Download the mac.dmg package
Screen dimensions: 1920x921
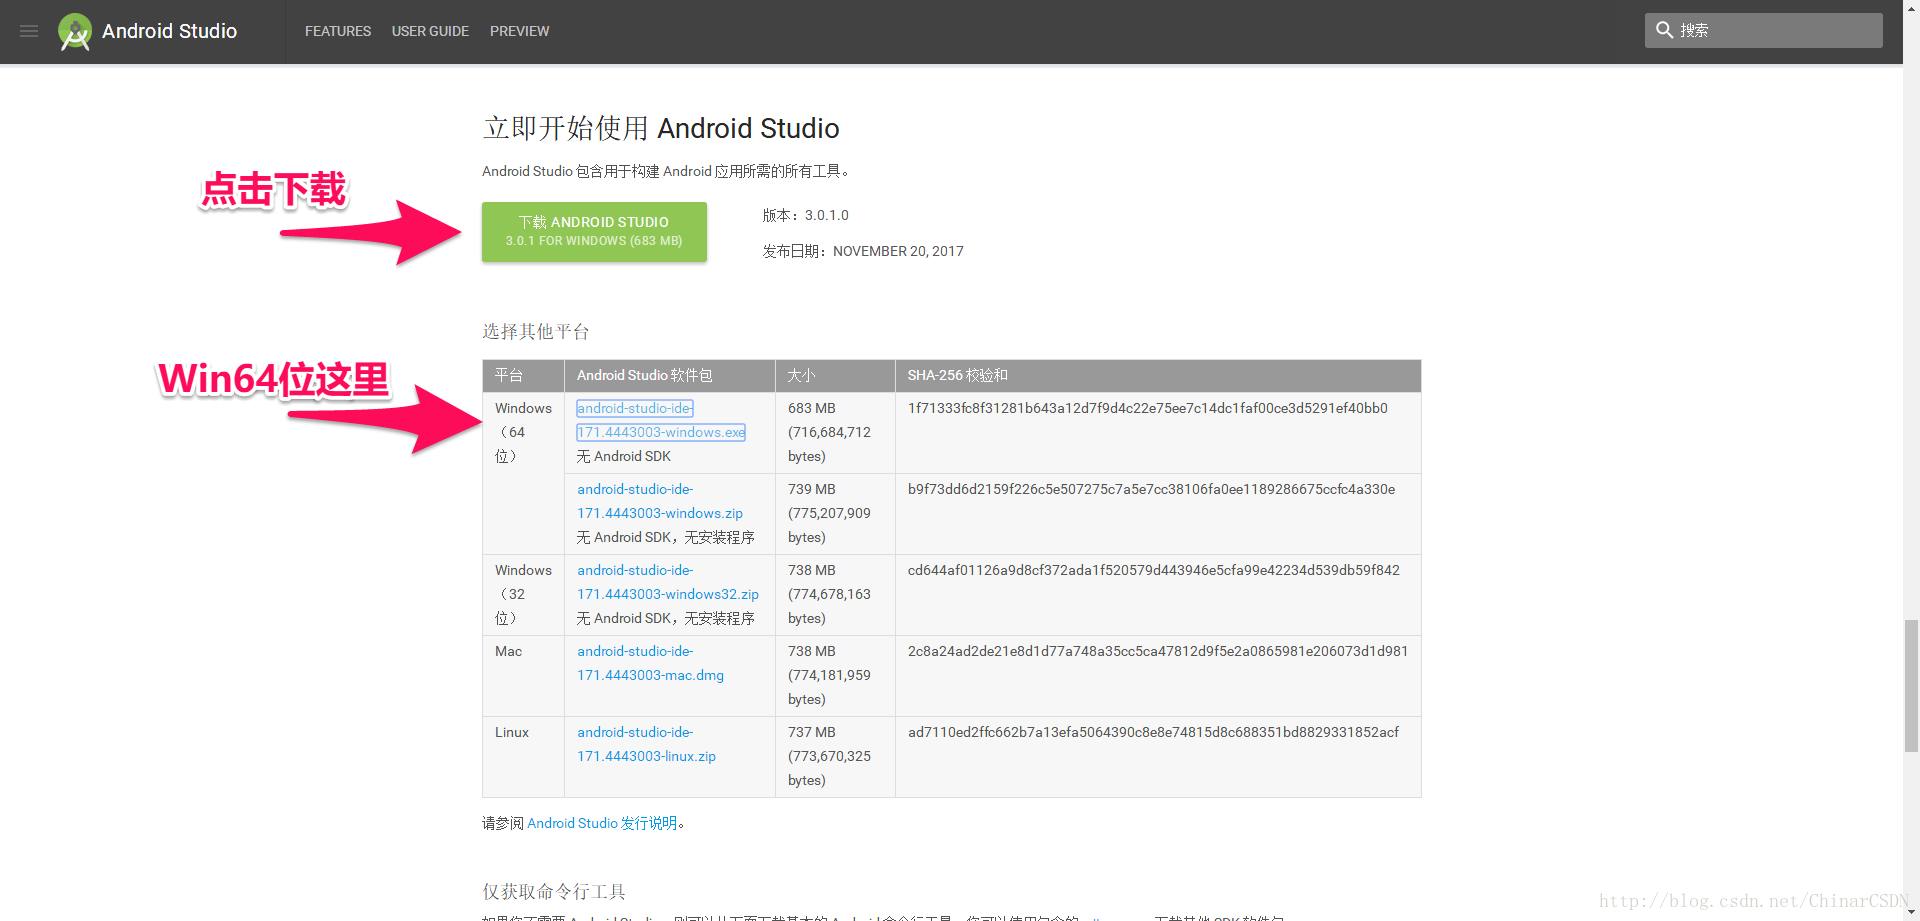tap(650, 663)
